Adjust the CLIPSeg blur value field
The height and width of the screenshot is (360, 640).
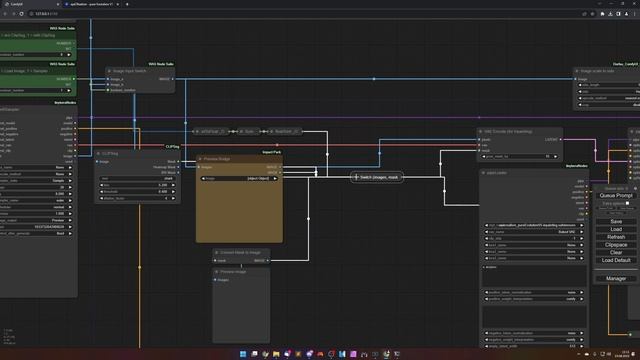pos(138,185)
